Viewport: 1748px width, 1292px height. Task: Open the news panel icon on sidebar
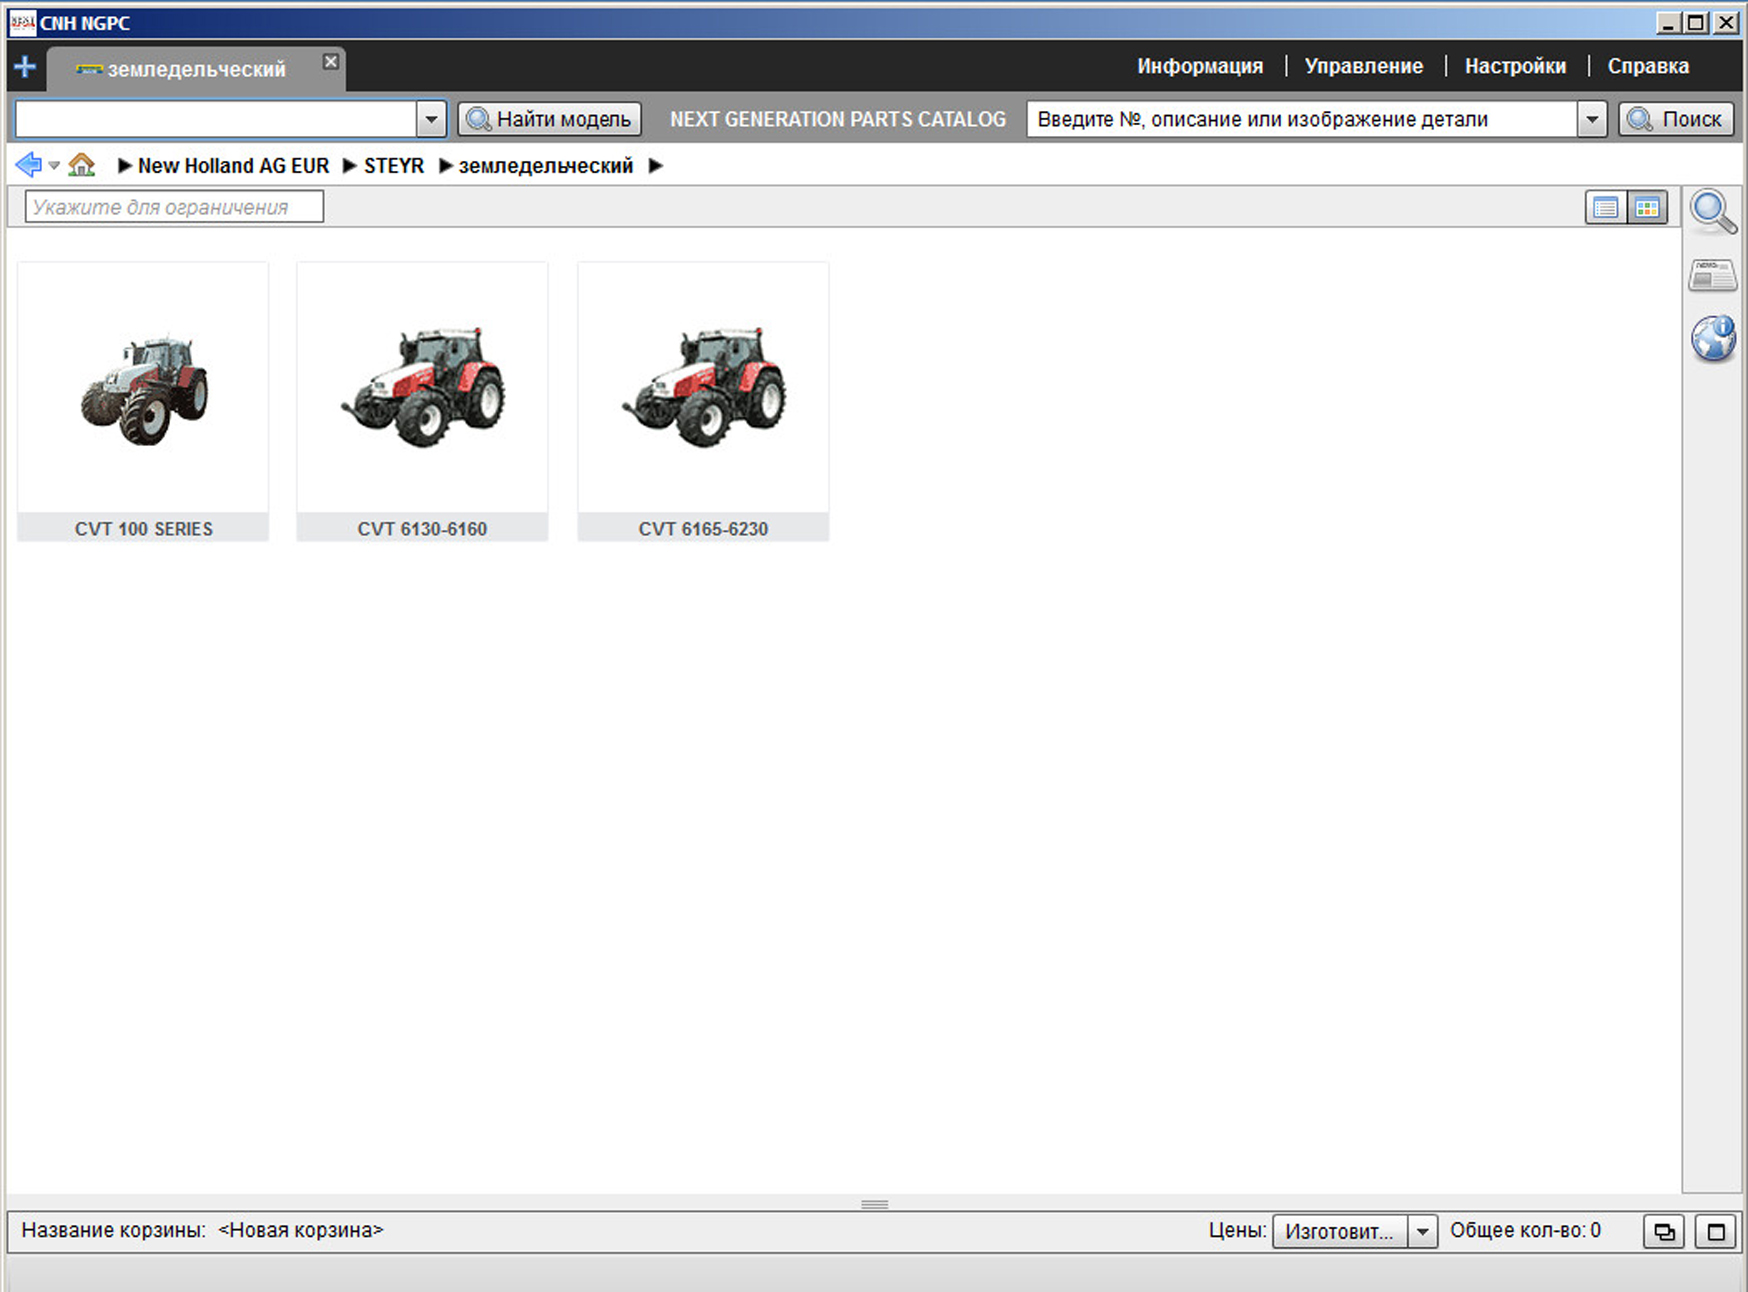(1712, 275)
